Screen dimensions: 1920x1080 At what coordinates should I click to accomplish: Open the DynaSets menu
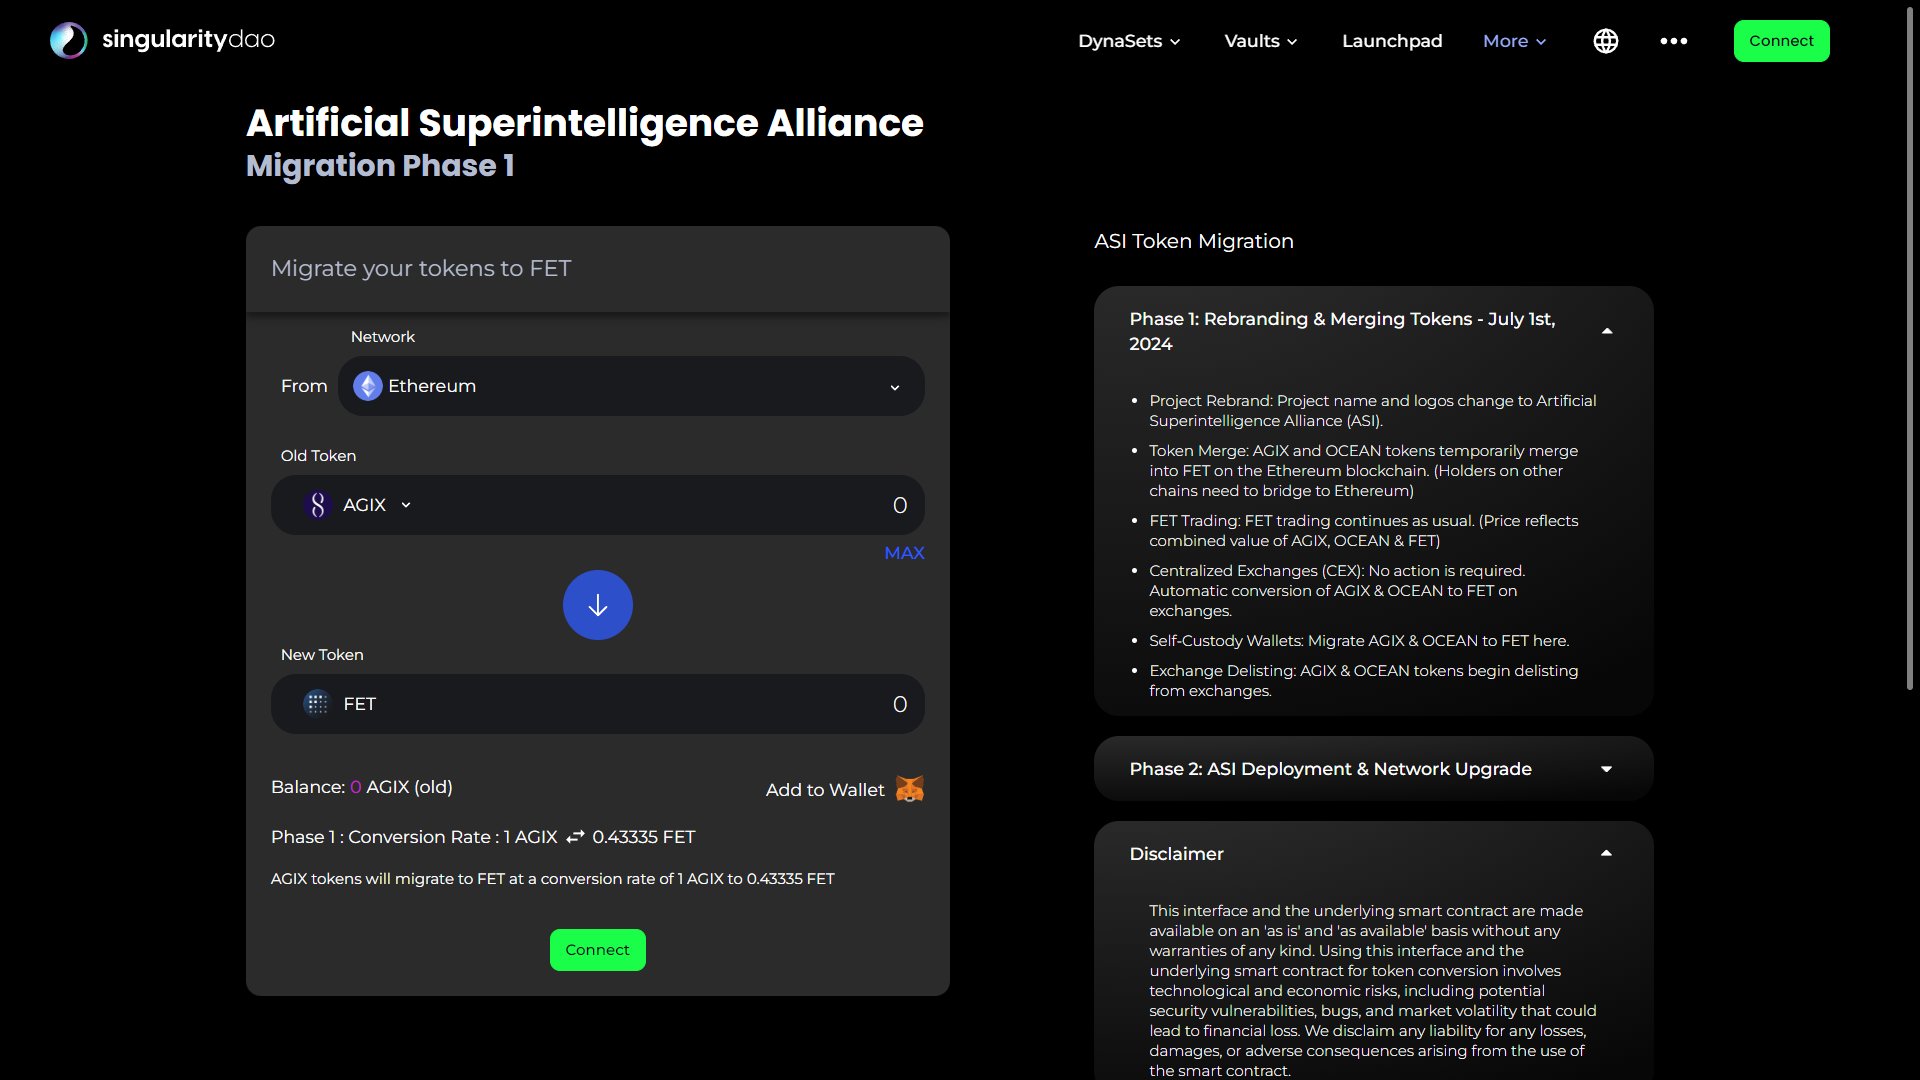(x=1129, y=41)
